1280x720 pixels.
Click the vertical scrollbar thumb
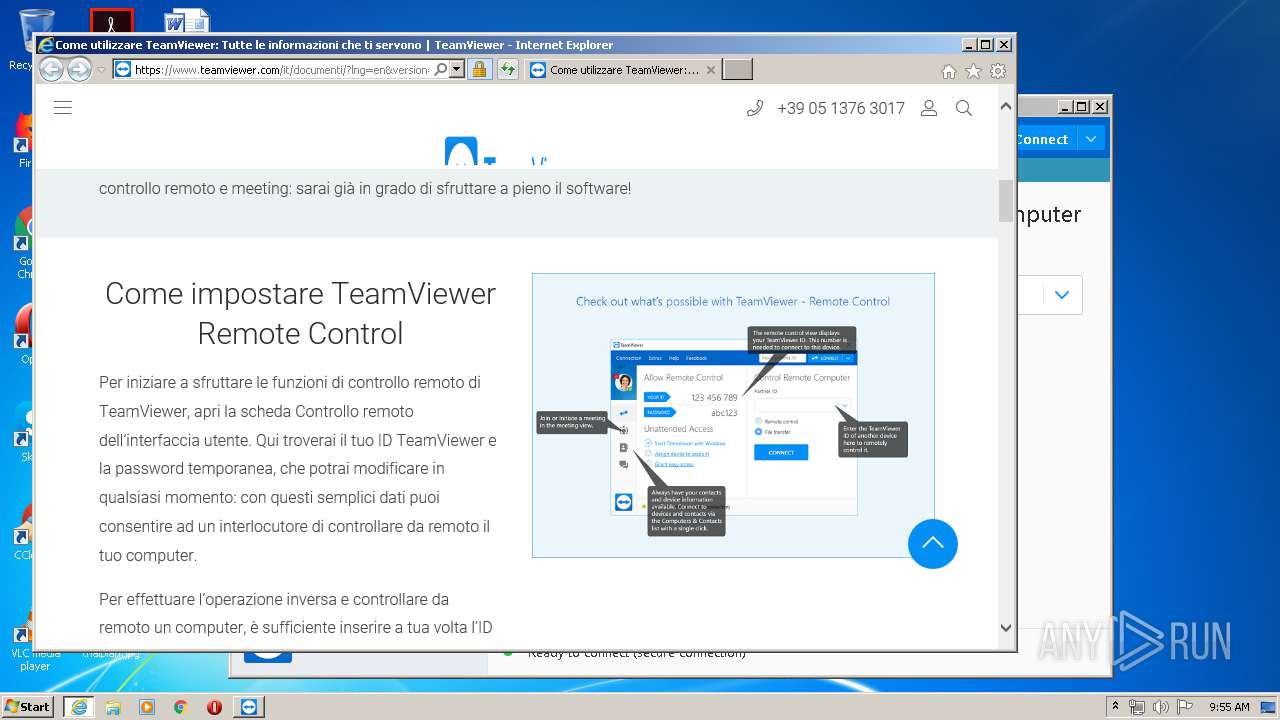1006,200
